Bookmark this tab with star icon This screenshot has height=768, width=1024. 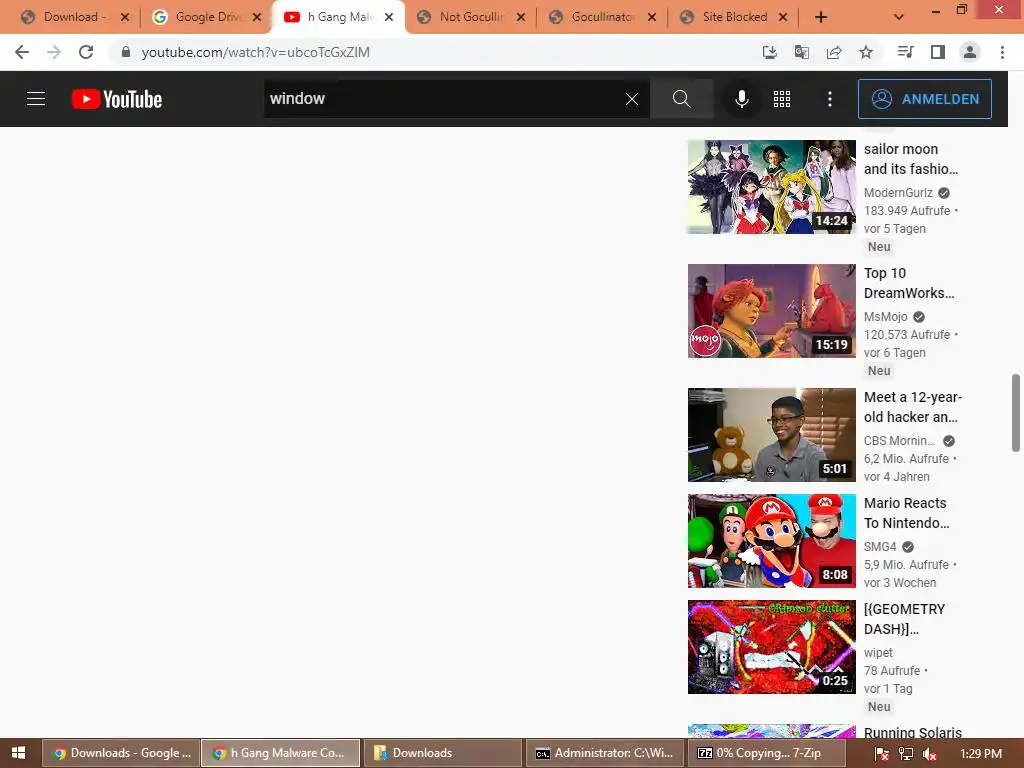[x=866, y=52]
